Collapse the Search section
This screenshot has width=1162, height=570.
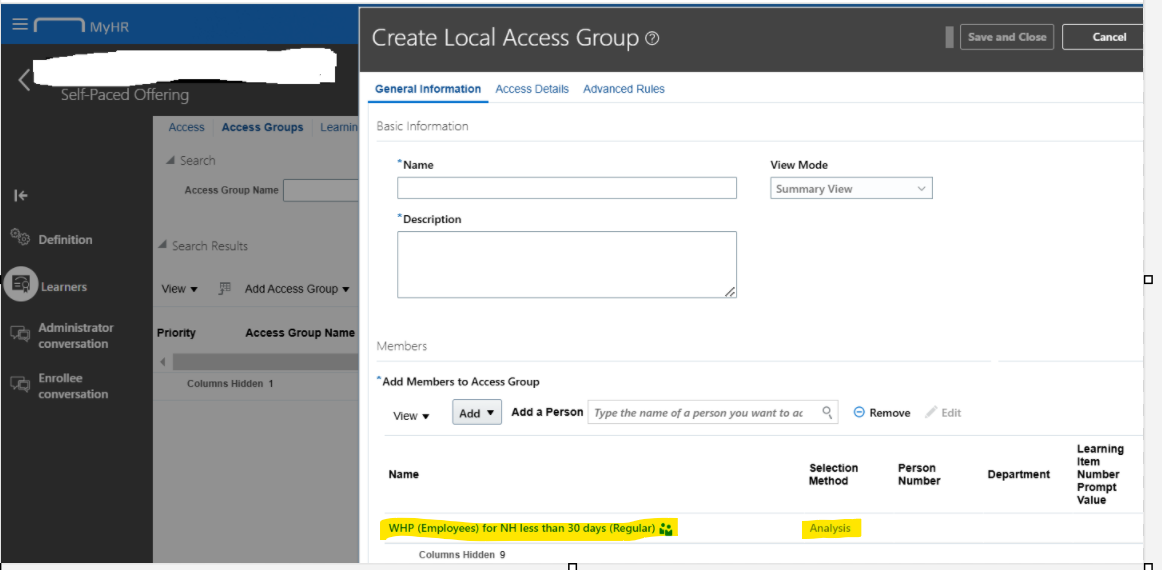pos(170,160)
